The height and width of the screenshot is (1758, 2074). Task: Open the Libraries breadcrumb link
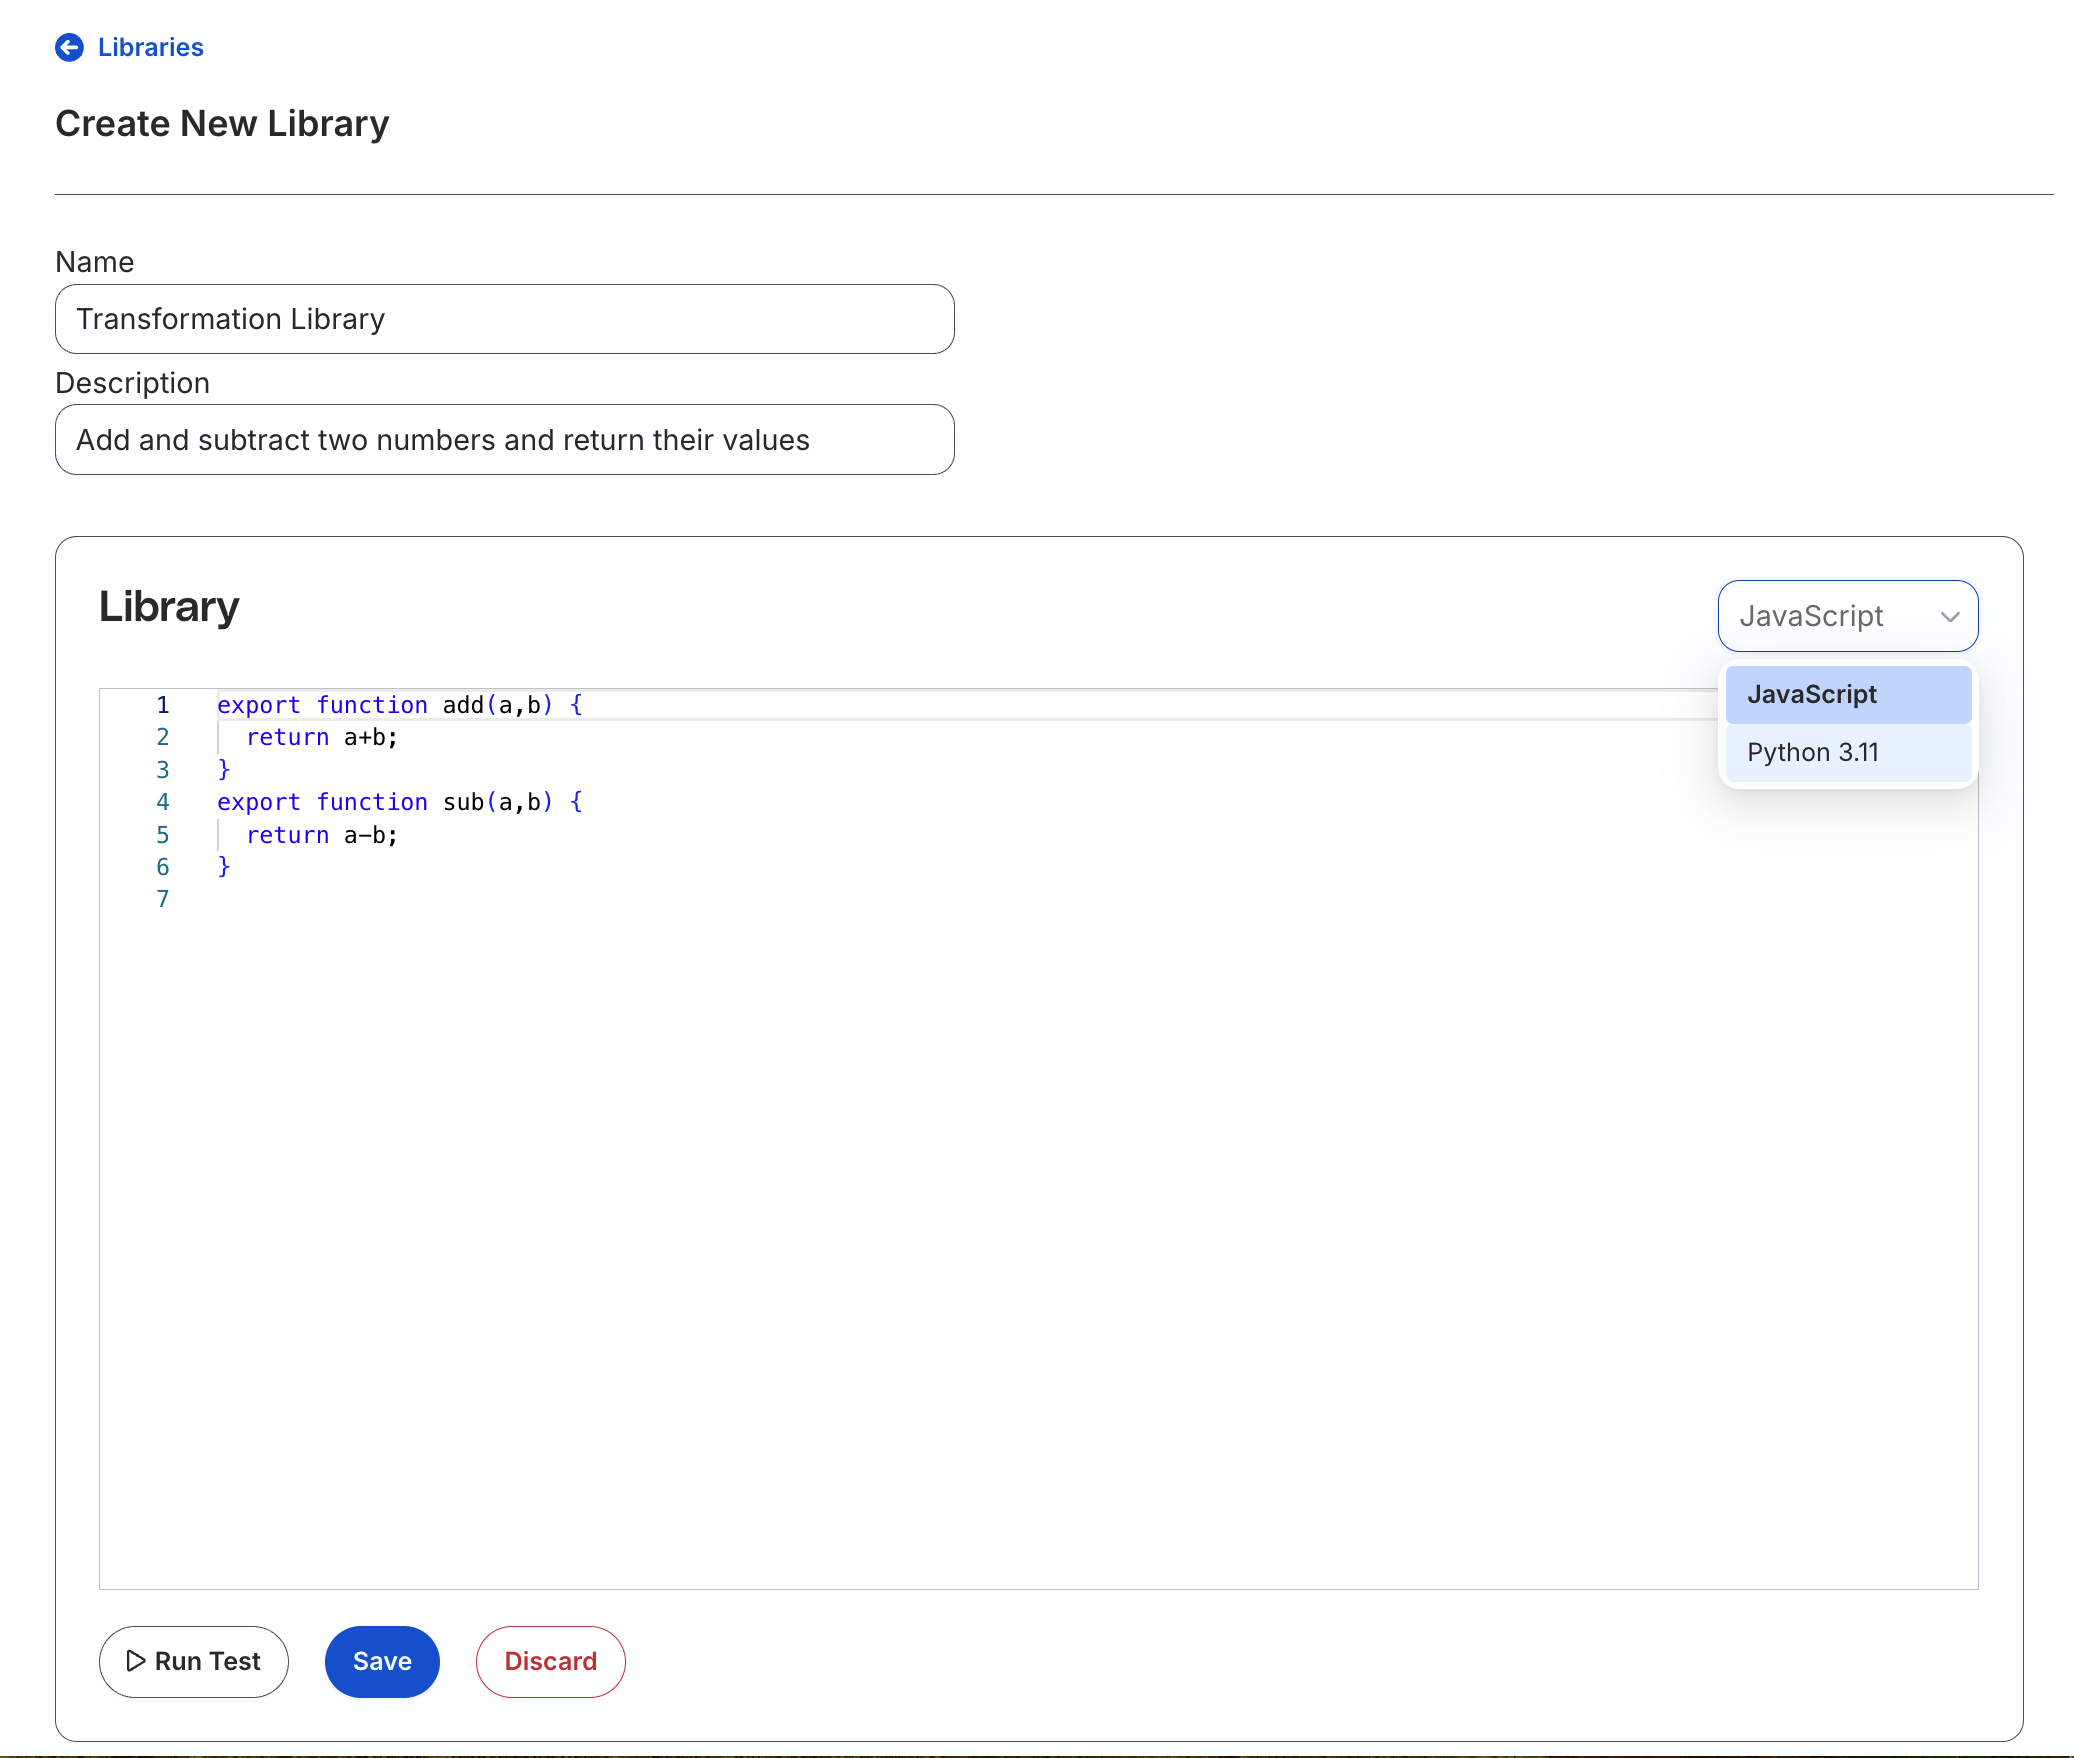click(150, 47)
